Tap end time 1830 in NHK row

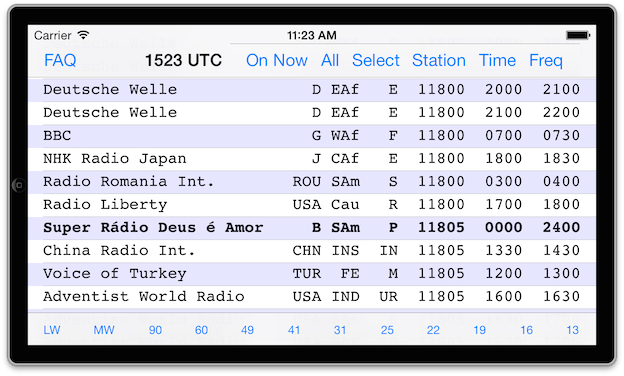tap(562, 159)
